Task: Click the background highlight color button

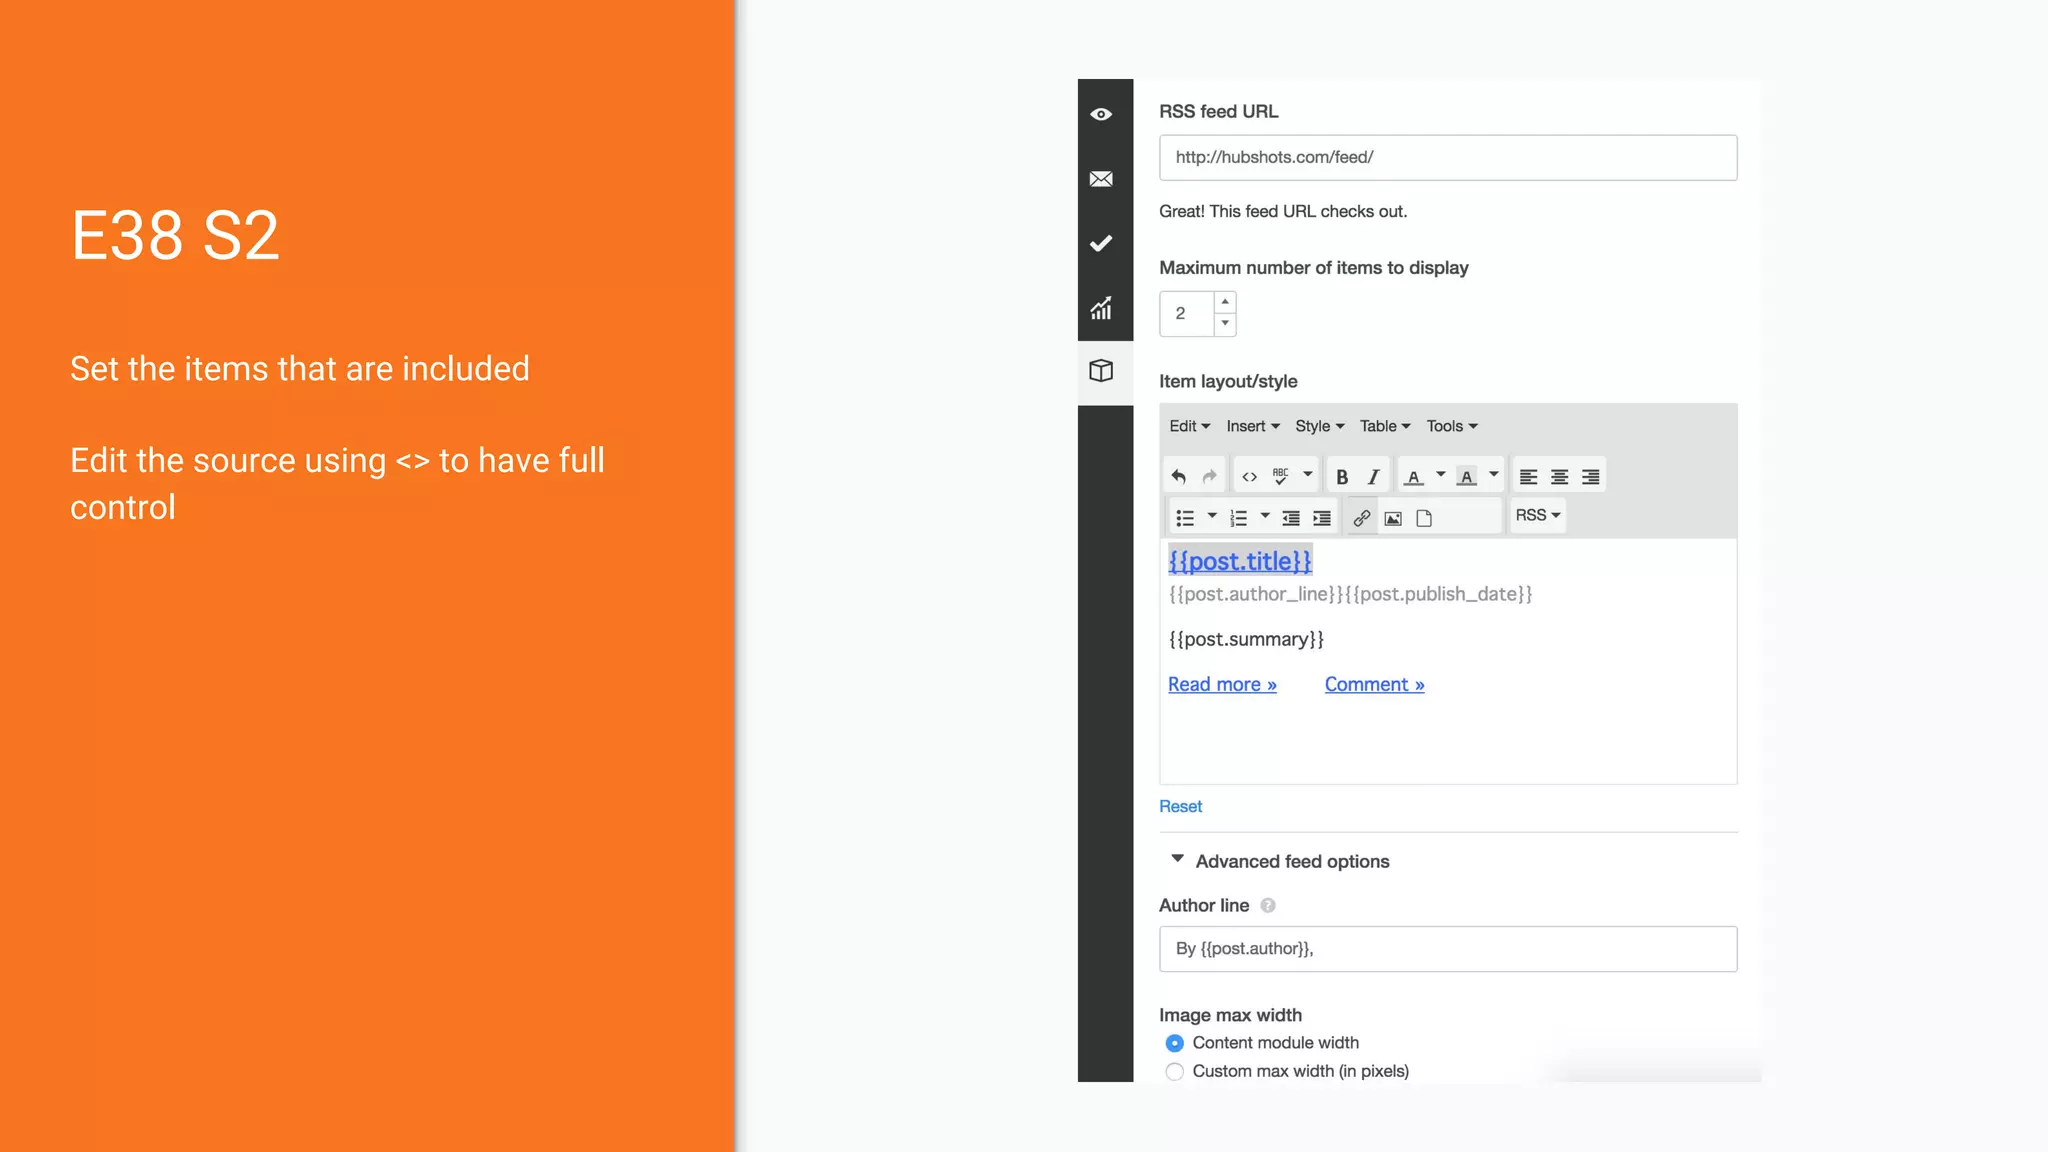Action: click(x=1466, y=477)
